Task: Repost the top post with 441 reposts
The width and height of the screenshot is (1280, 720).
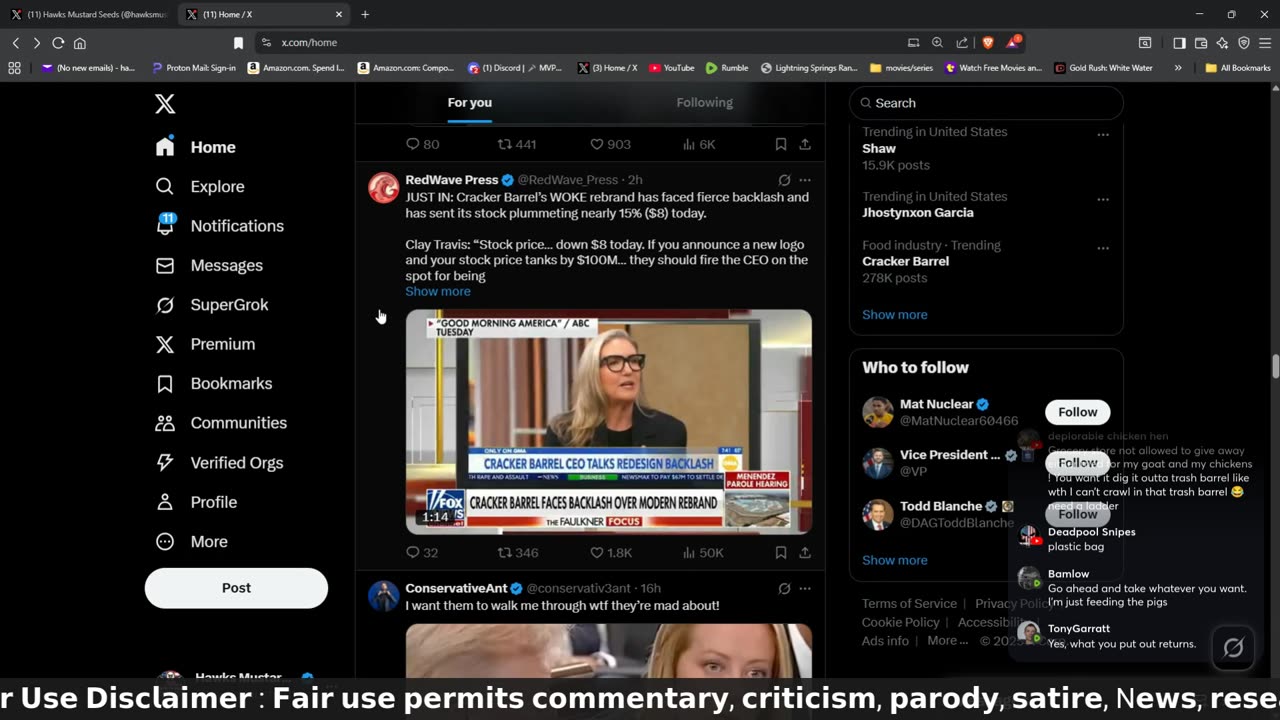Action: click(x=518, y=144)
